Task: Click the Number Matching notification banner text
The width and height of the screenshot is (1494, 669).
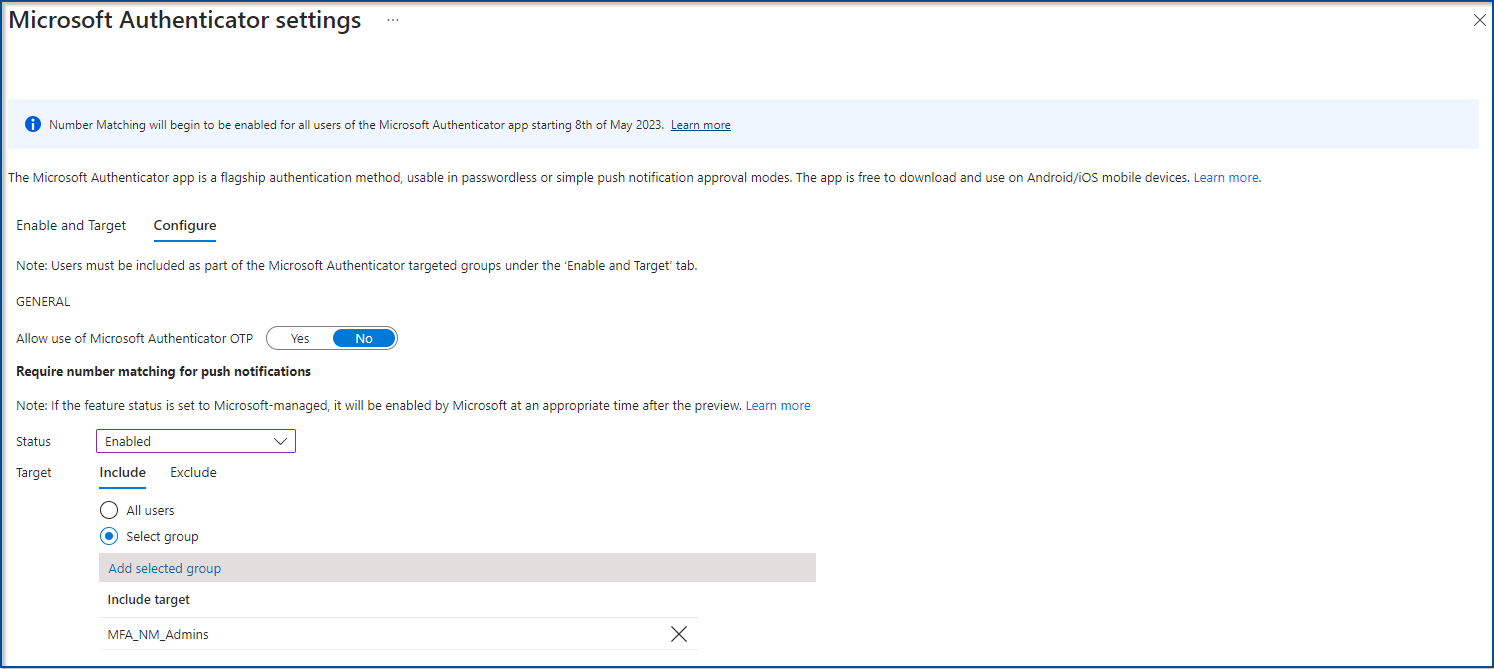Action: (x=355, y=125)
